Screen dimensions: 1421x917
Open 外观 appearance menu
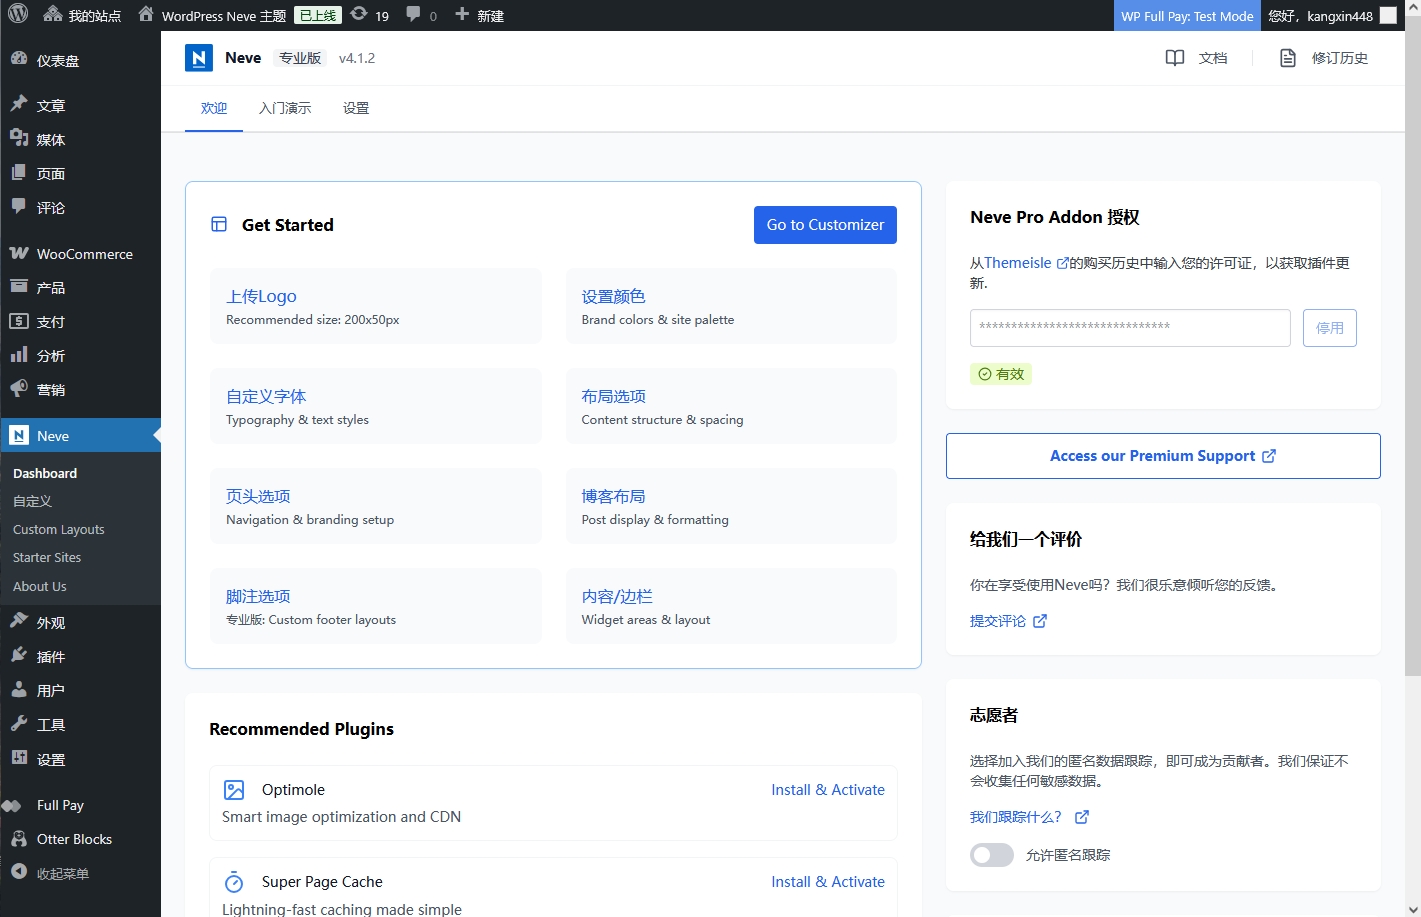(x=80, y=622)
